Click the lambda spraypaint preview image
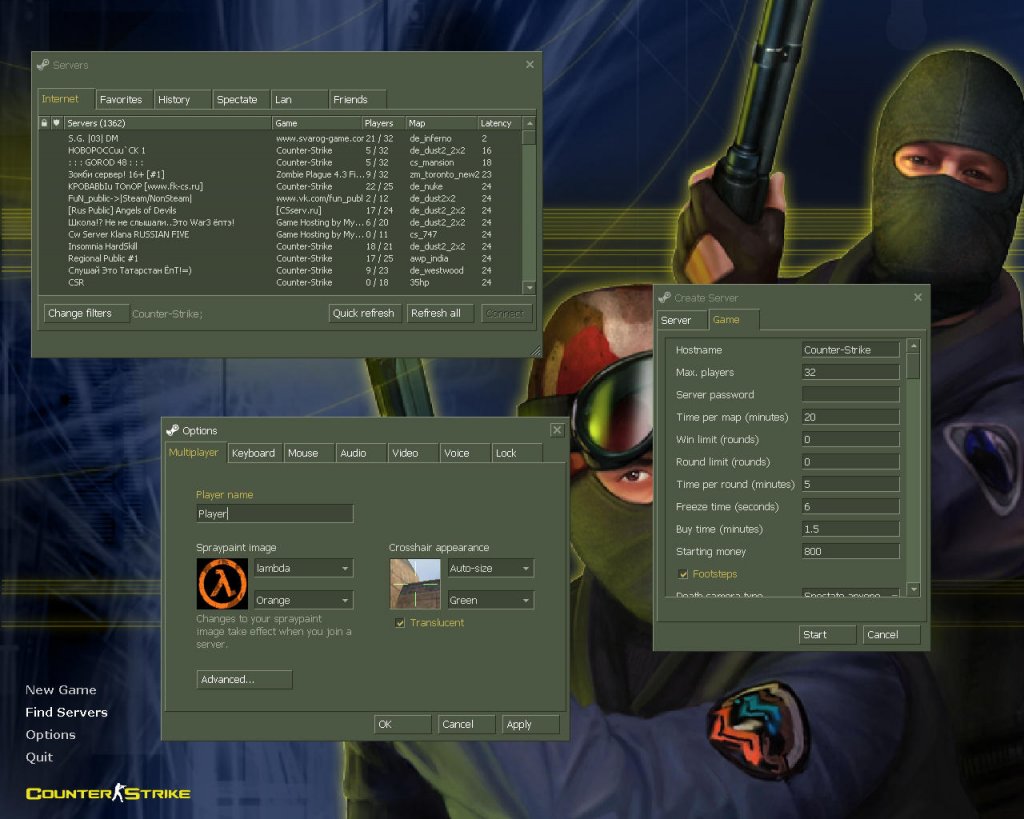Viewport: 1024px width, 819px height. point(222,583)
